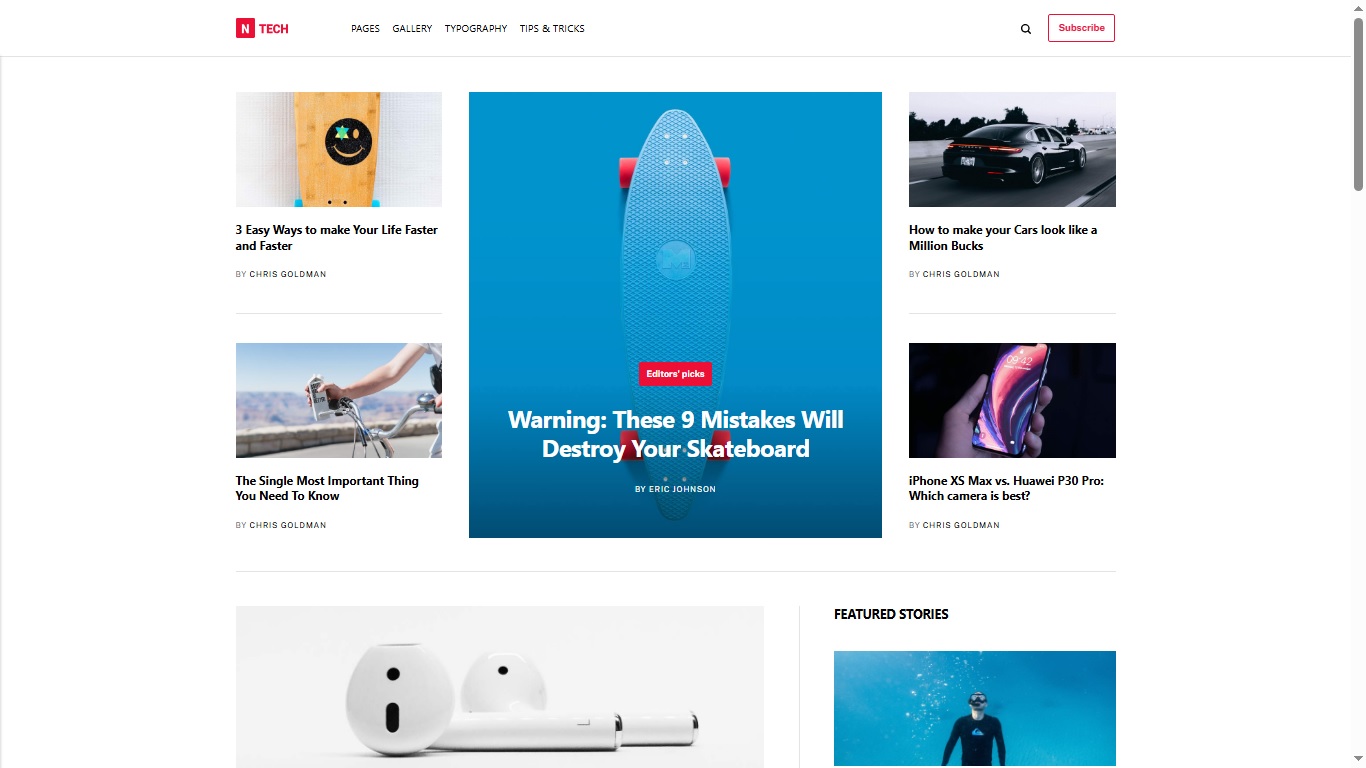Open the Editors' picks category badge

pos(675,374)
